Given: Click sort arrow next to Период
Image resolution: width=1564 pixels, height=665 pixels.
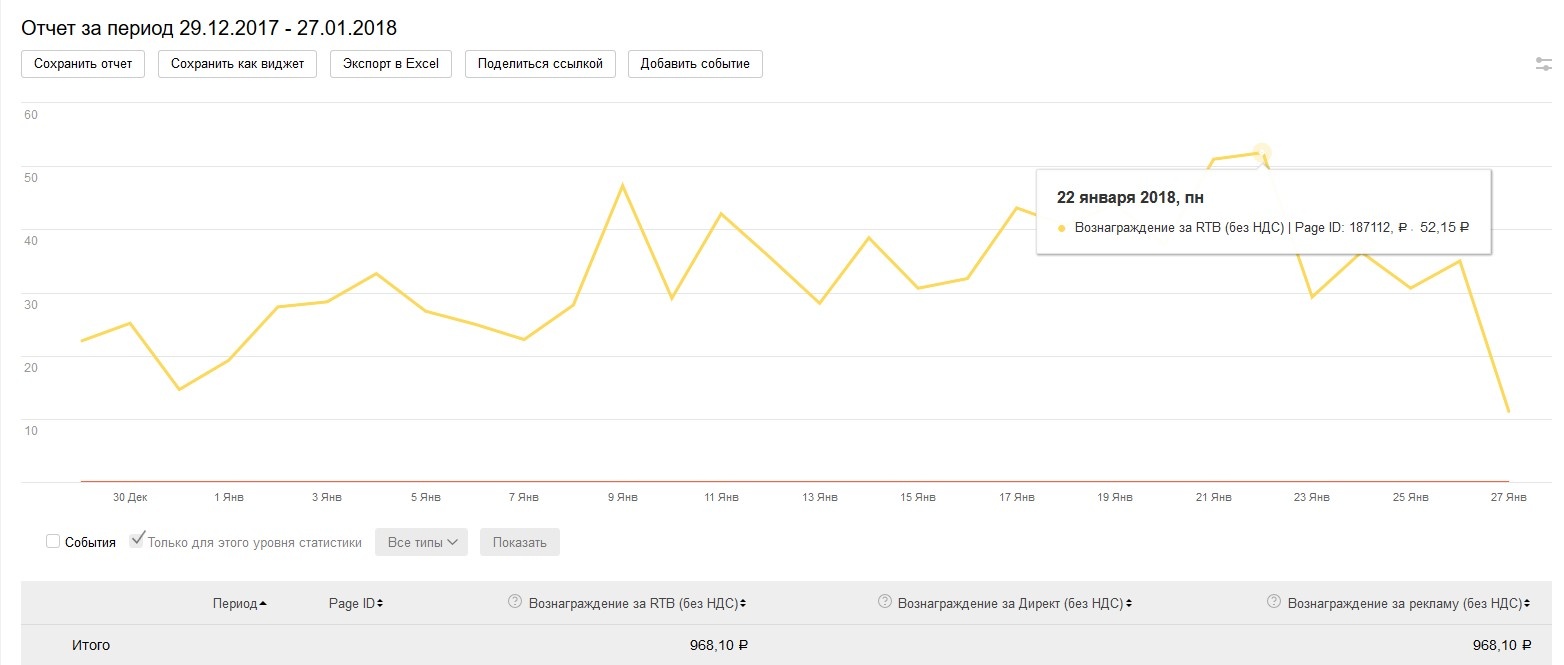Looking at the screenshot, I should pos(263,604).
